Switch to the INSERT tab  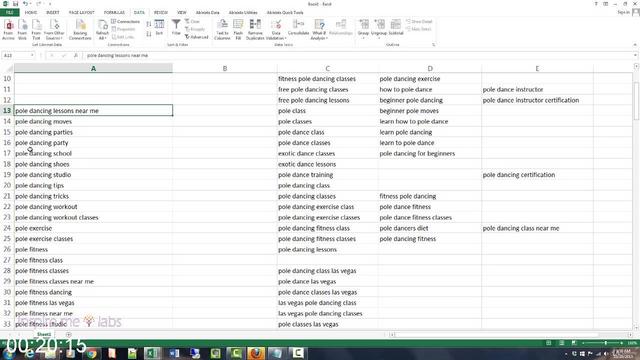[53, 13]
